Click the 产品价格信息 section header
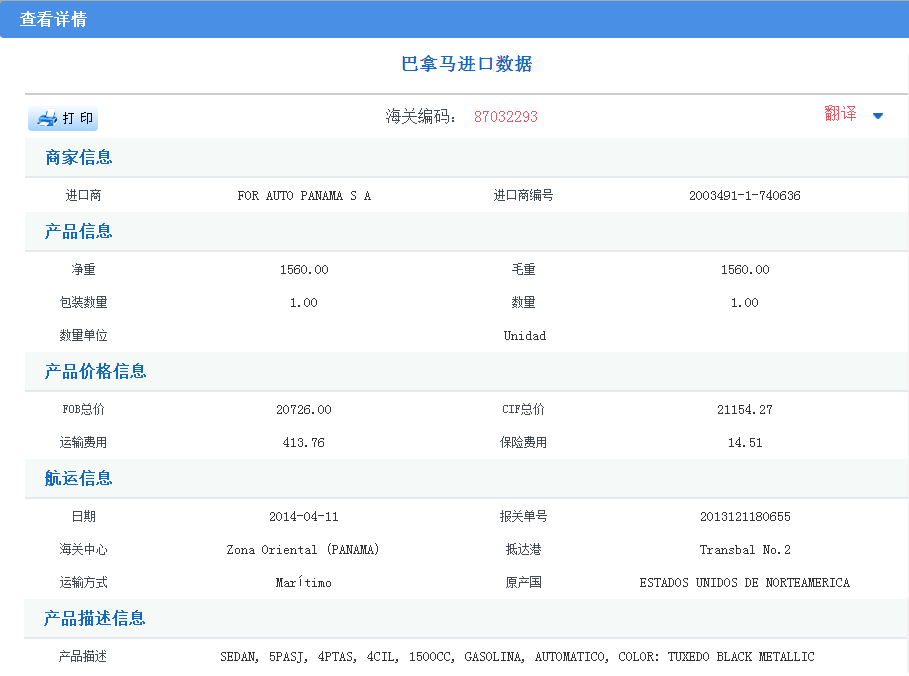This screenshot has width=909, height=676. (96, 372)
